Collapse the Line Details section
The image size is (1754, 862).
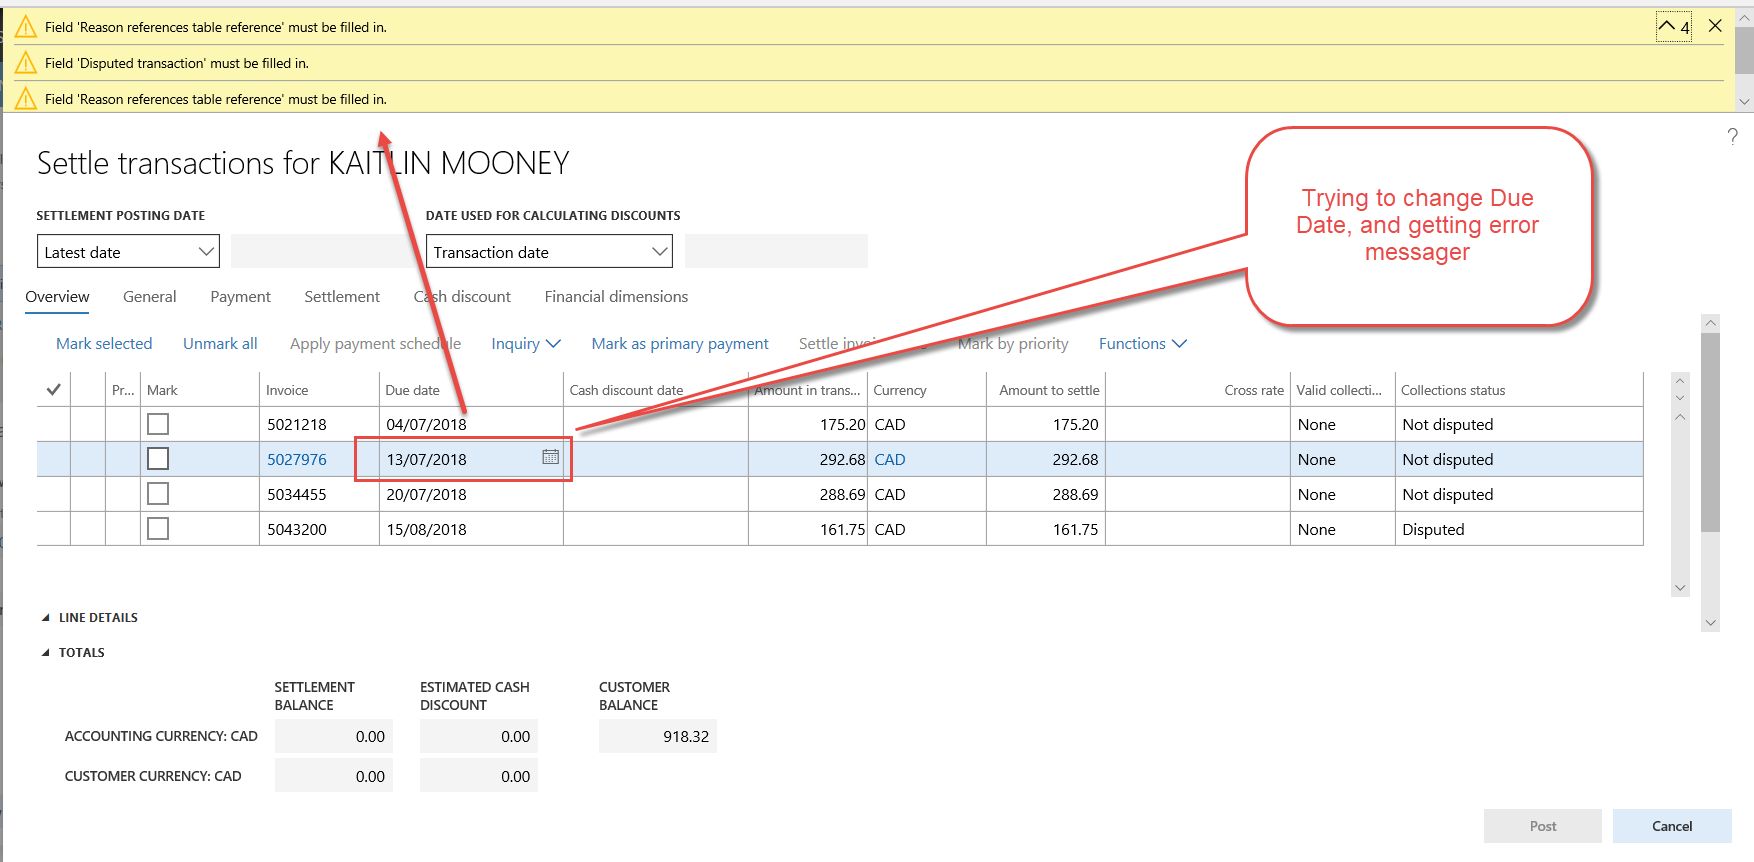(x=46, y=618)
